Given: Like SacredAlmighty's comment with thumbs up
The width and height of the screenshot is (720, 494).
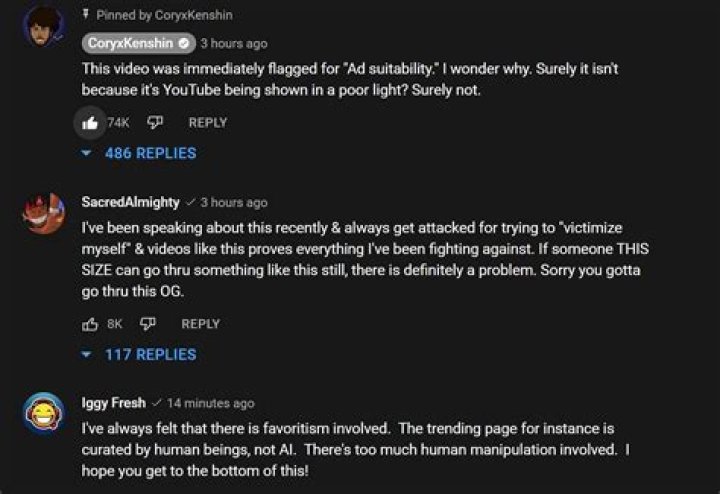Looking at the screenshot, I should [x=90, y=324].
